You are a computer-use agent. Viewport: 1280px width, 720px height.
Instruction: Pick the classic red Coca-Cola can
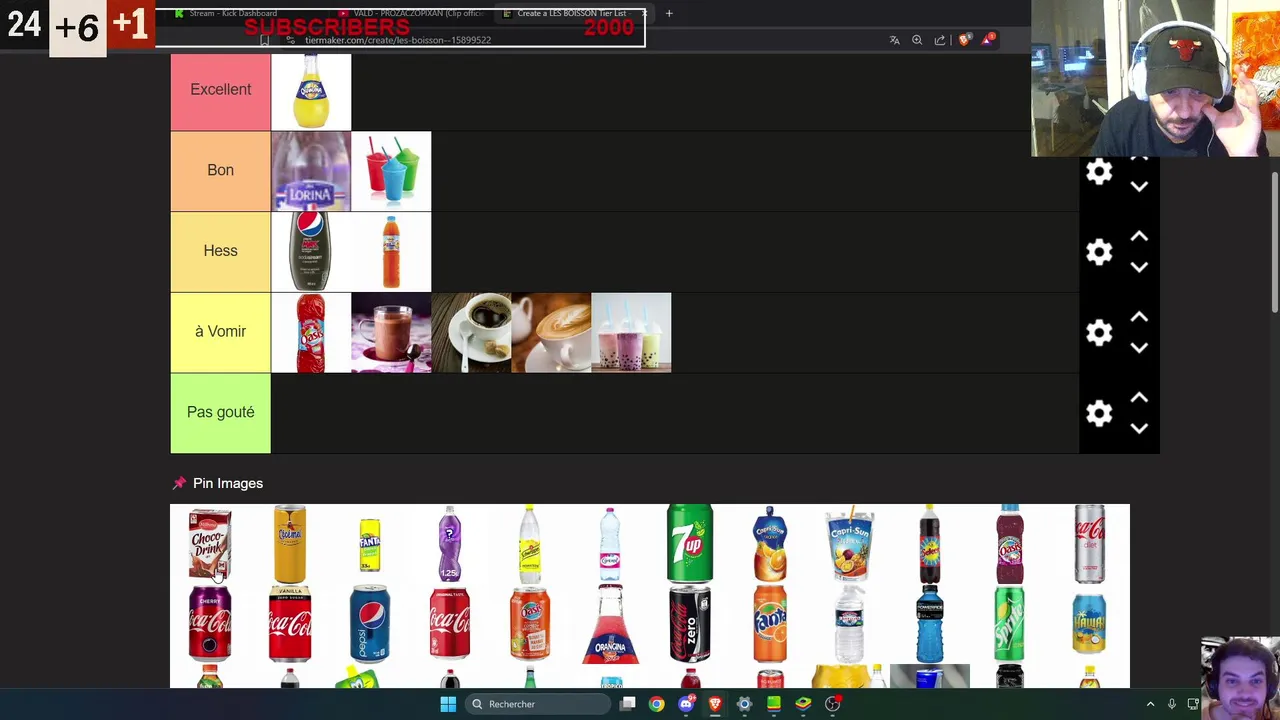pos(450,624)
